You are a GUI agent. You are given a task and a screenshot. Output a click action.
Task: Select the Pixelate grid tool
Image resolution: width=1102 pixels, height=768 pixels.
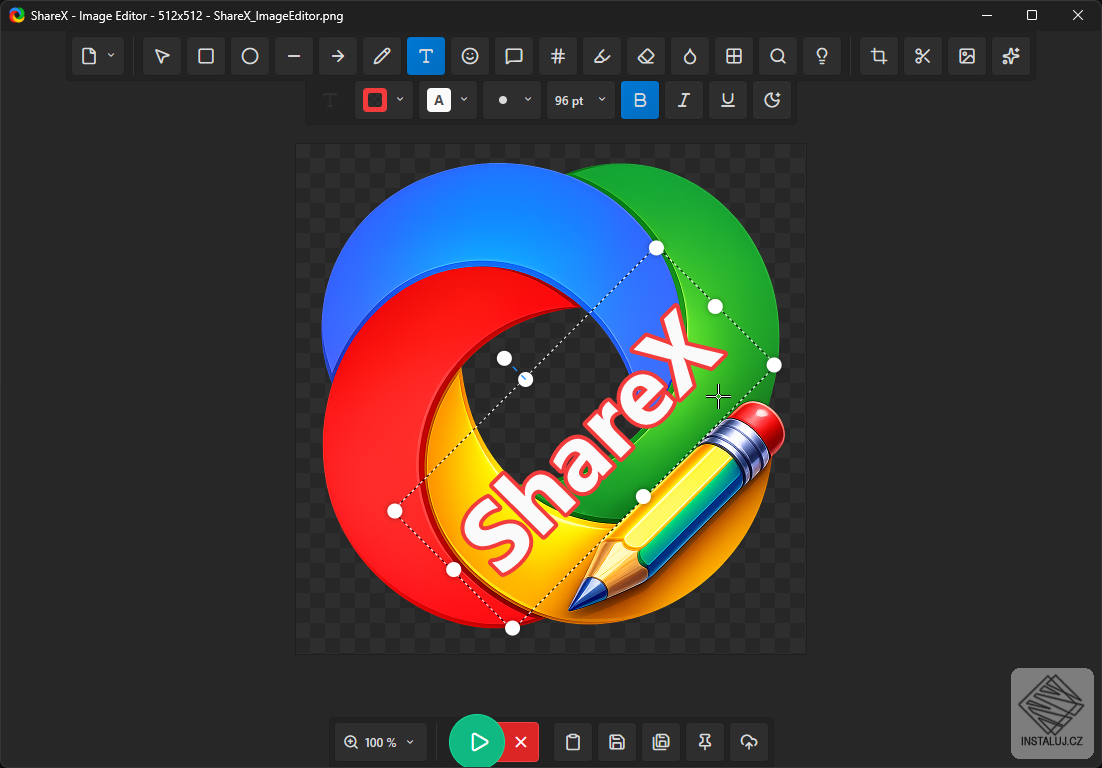734,56
